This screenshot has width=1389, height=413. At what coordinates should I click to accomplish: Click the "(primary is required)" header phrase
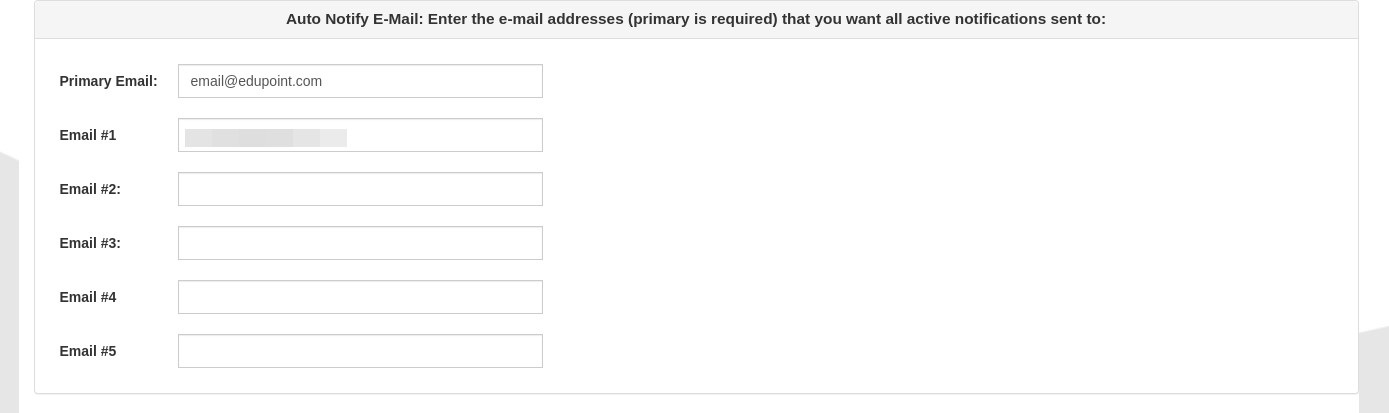(x=702, y=19)
